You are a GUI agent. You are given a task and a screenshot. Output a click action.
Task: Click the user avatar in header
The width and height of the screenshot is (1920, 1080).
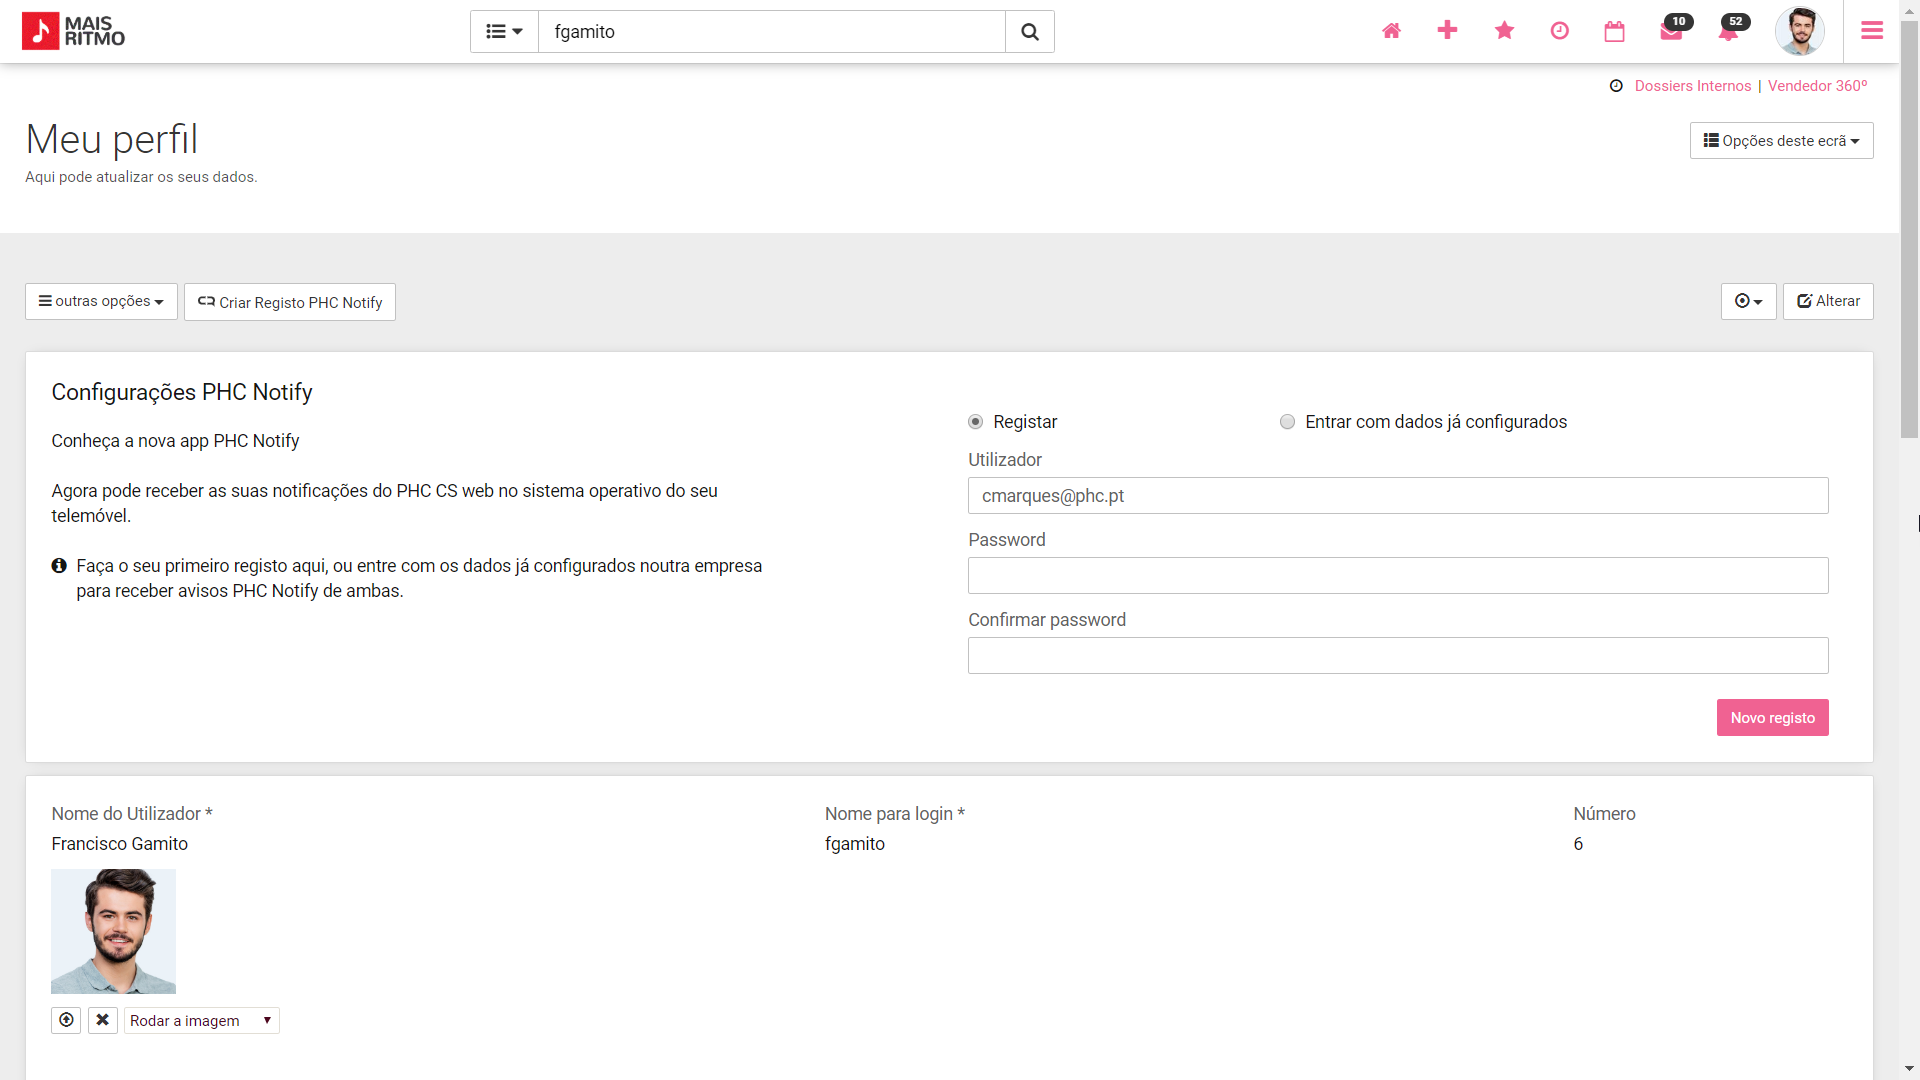tap(1800, 31)
